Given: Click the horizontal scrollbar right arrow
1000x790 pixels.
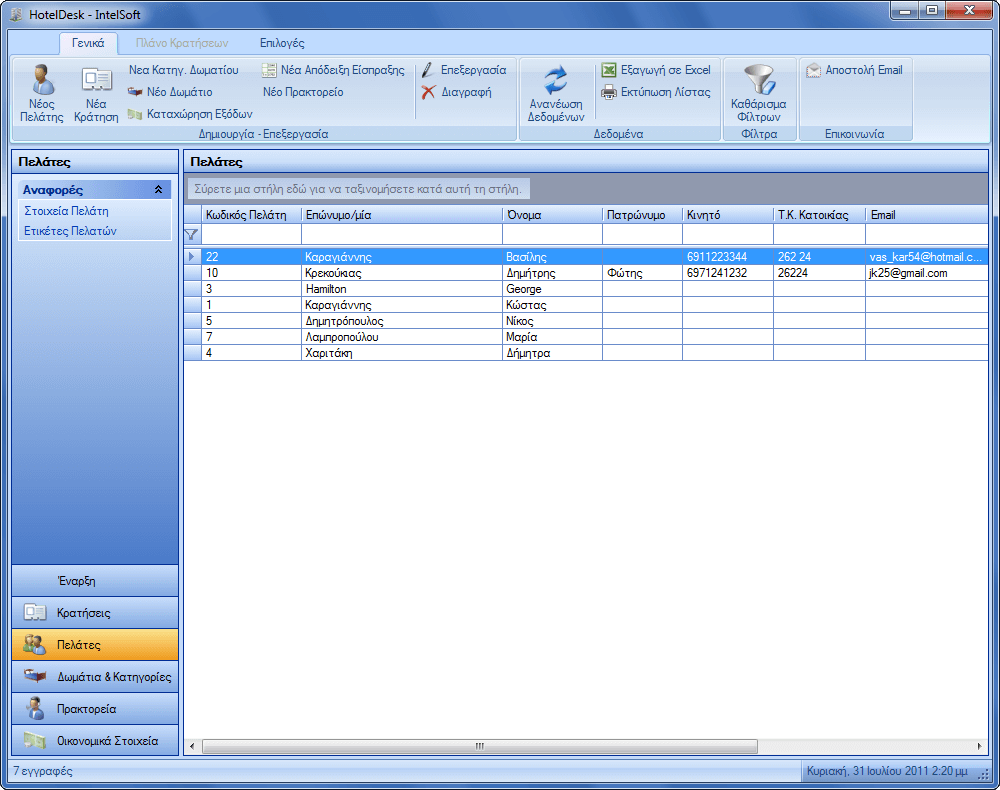Looking at the screenshot, I should [980, 747].
